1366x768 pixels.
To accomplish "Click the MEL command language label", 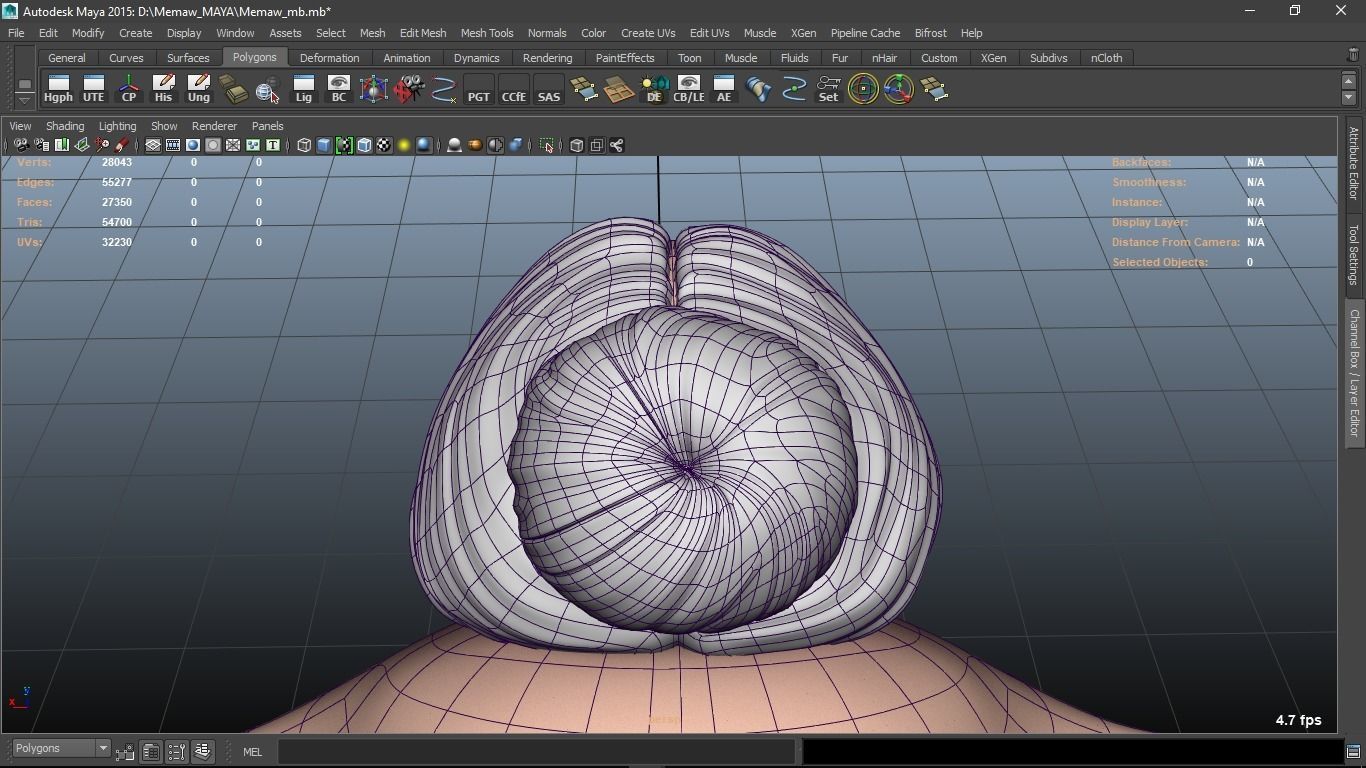I will coord(252,752).
